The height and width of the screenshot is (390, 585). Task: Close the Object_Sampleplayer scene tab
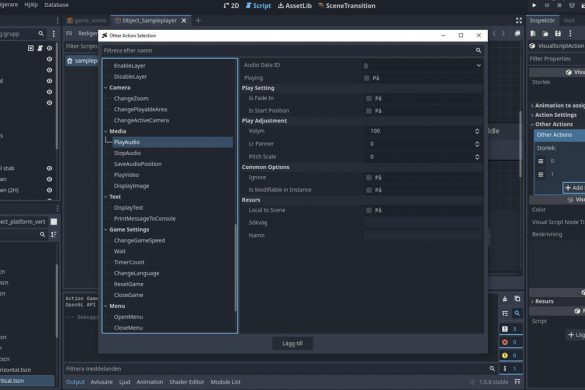point(184,21)
